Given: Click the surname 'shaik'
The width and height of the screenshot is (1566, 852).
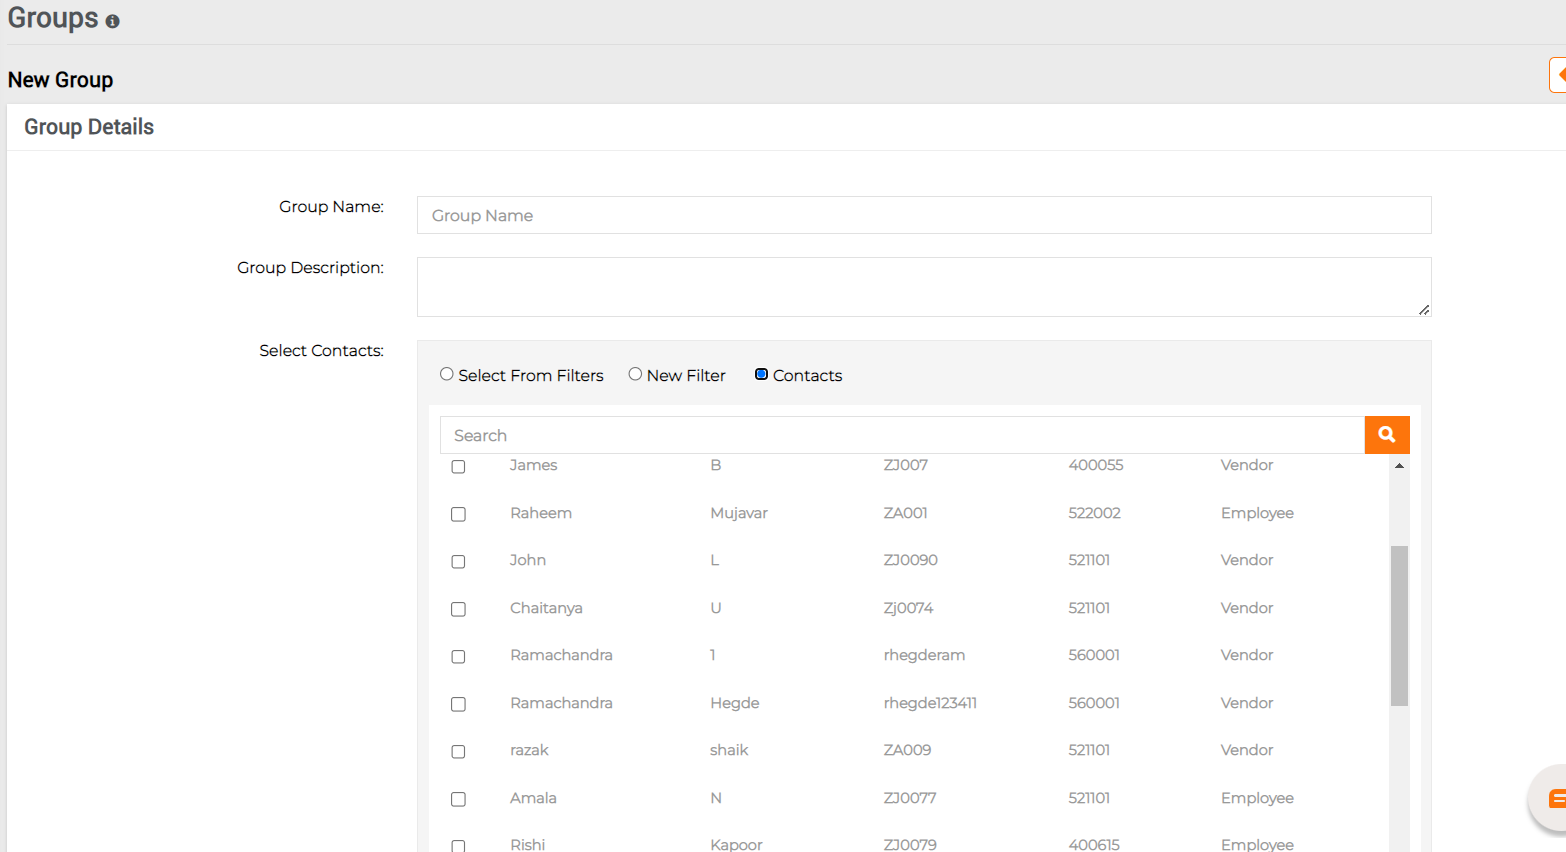Looking at the screenshot, I should coord(729,750).
